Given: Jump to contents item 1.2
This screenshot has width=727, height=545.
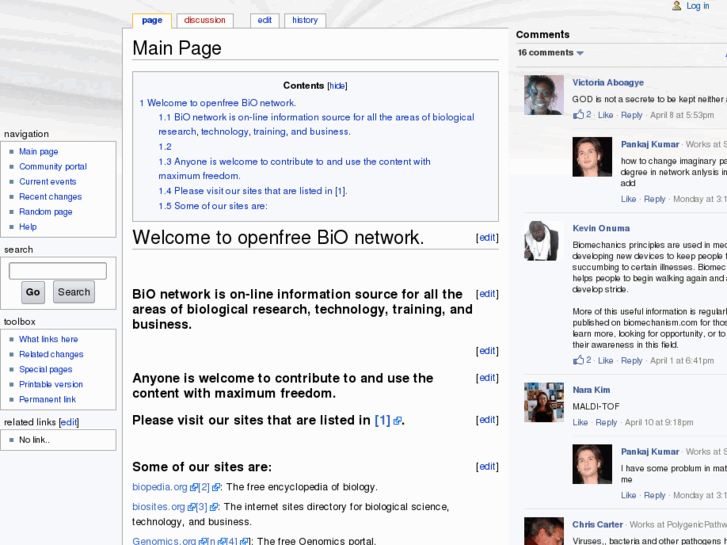Looking at the screenshot, I should click(x=165, y=147).
